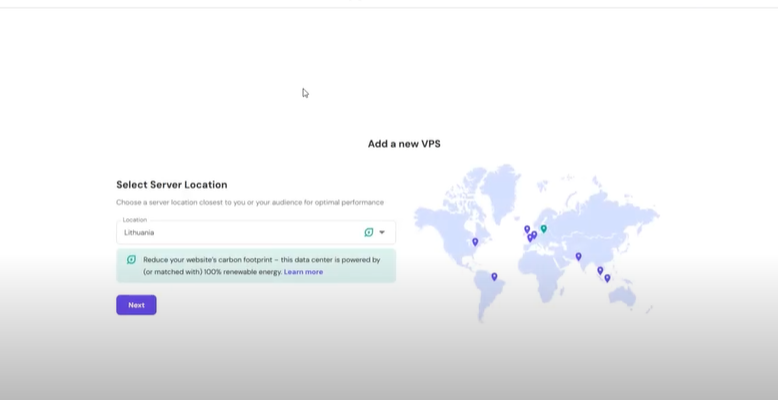Click the 'Add a new VPS' heading
This screenshot has height=400, width=778.
(x=404, y=144)
